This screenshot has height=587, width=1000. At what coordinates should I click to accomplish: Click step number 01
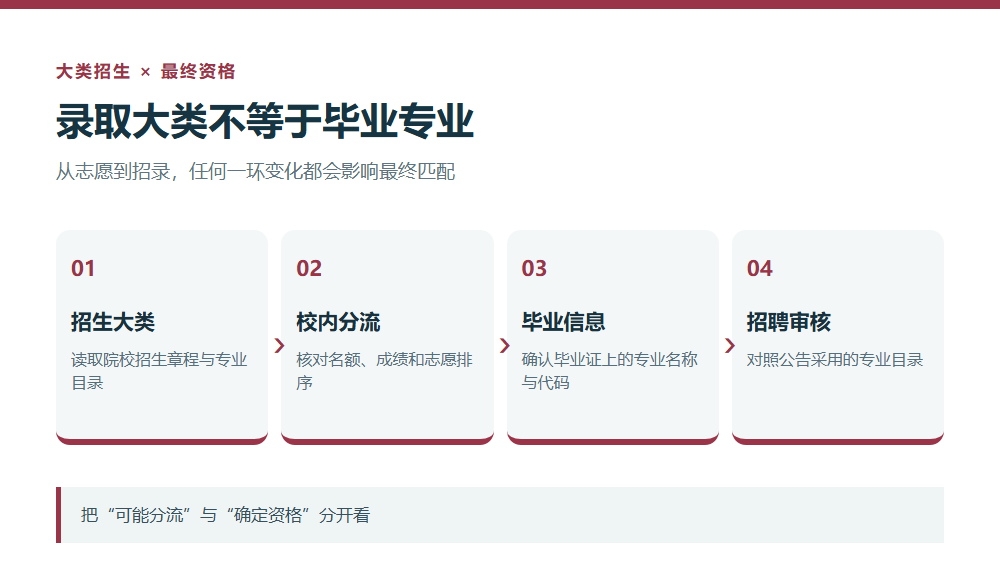tap(83, 269)
